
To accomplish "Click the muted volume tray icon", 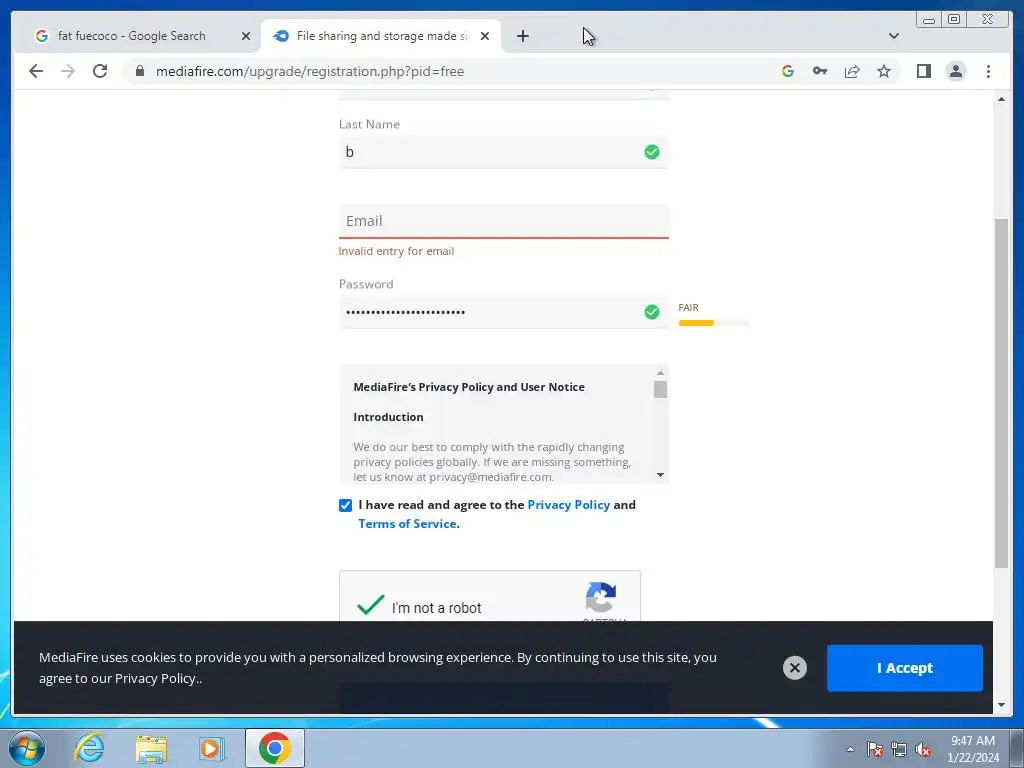I will click(x=923, y=749).
